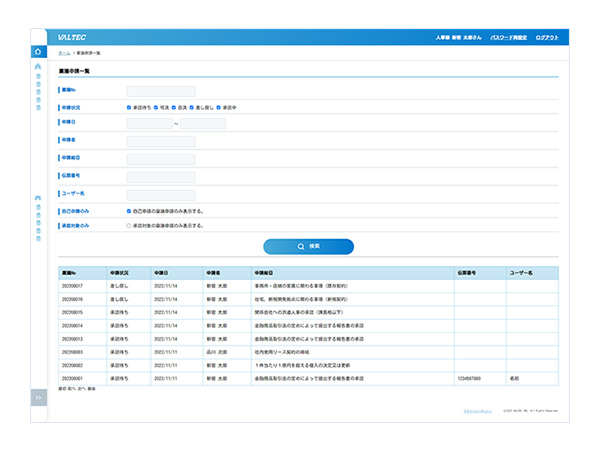Toggle the 自己申請のみ checkbox

click(129, 211)
